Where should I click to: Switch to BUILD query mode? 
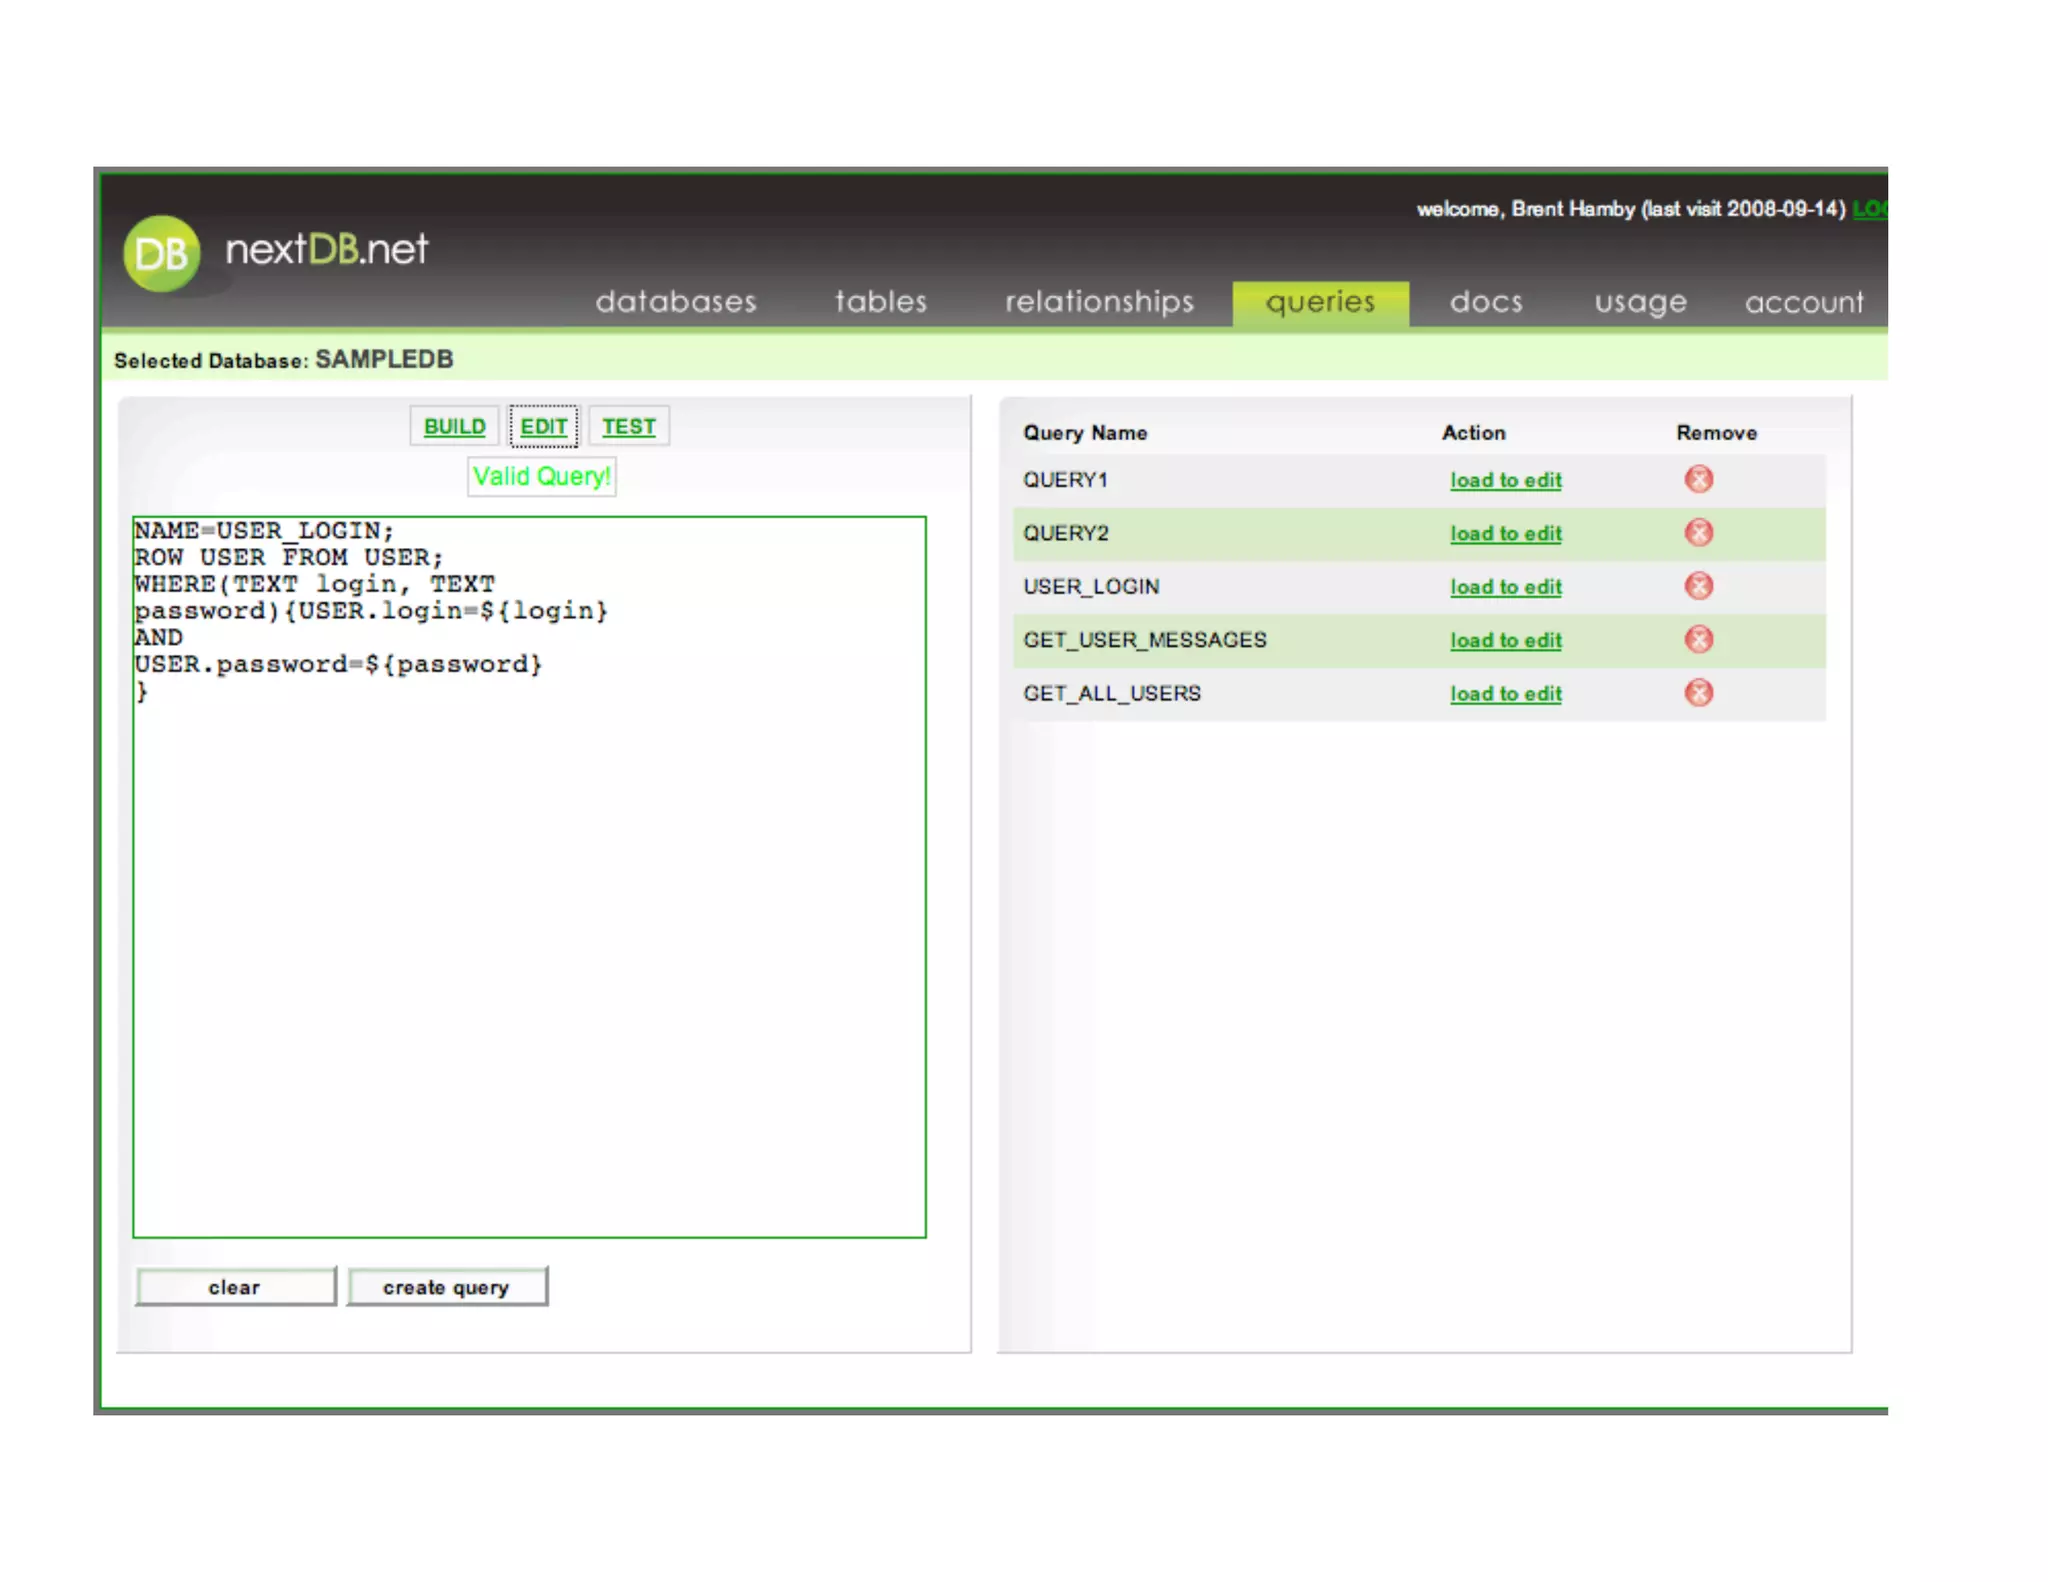click(x=454, y=426)
